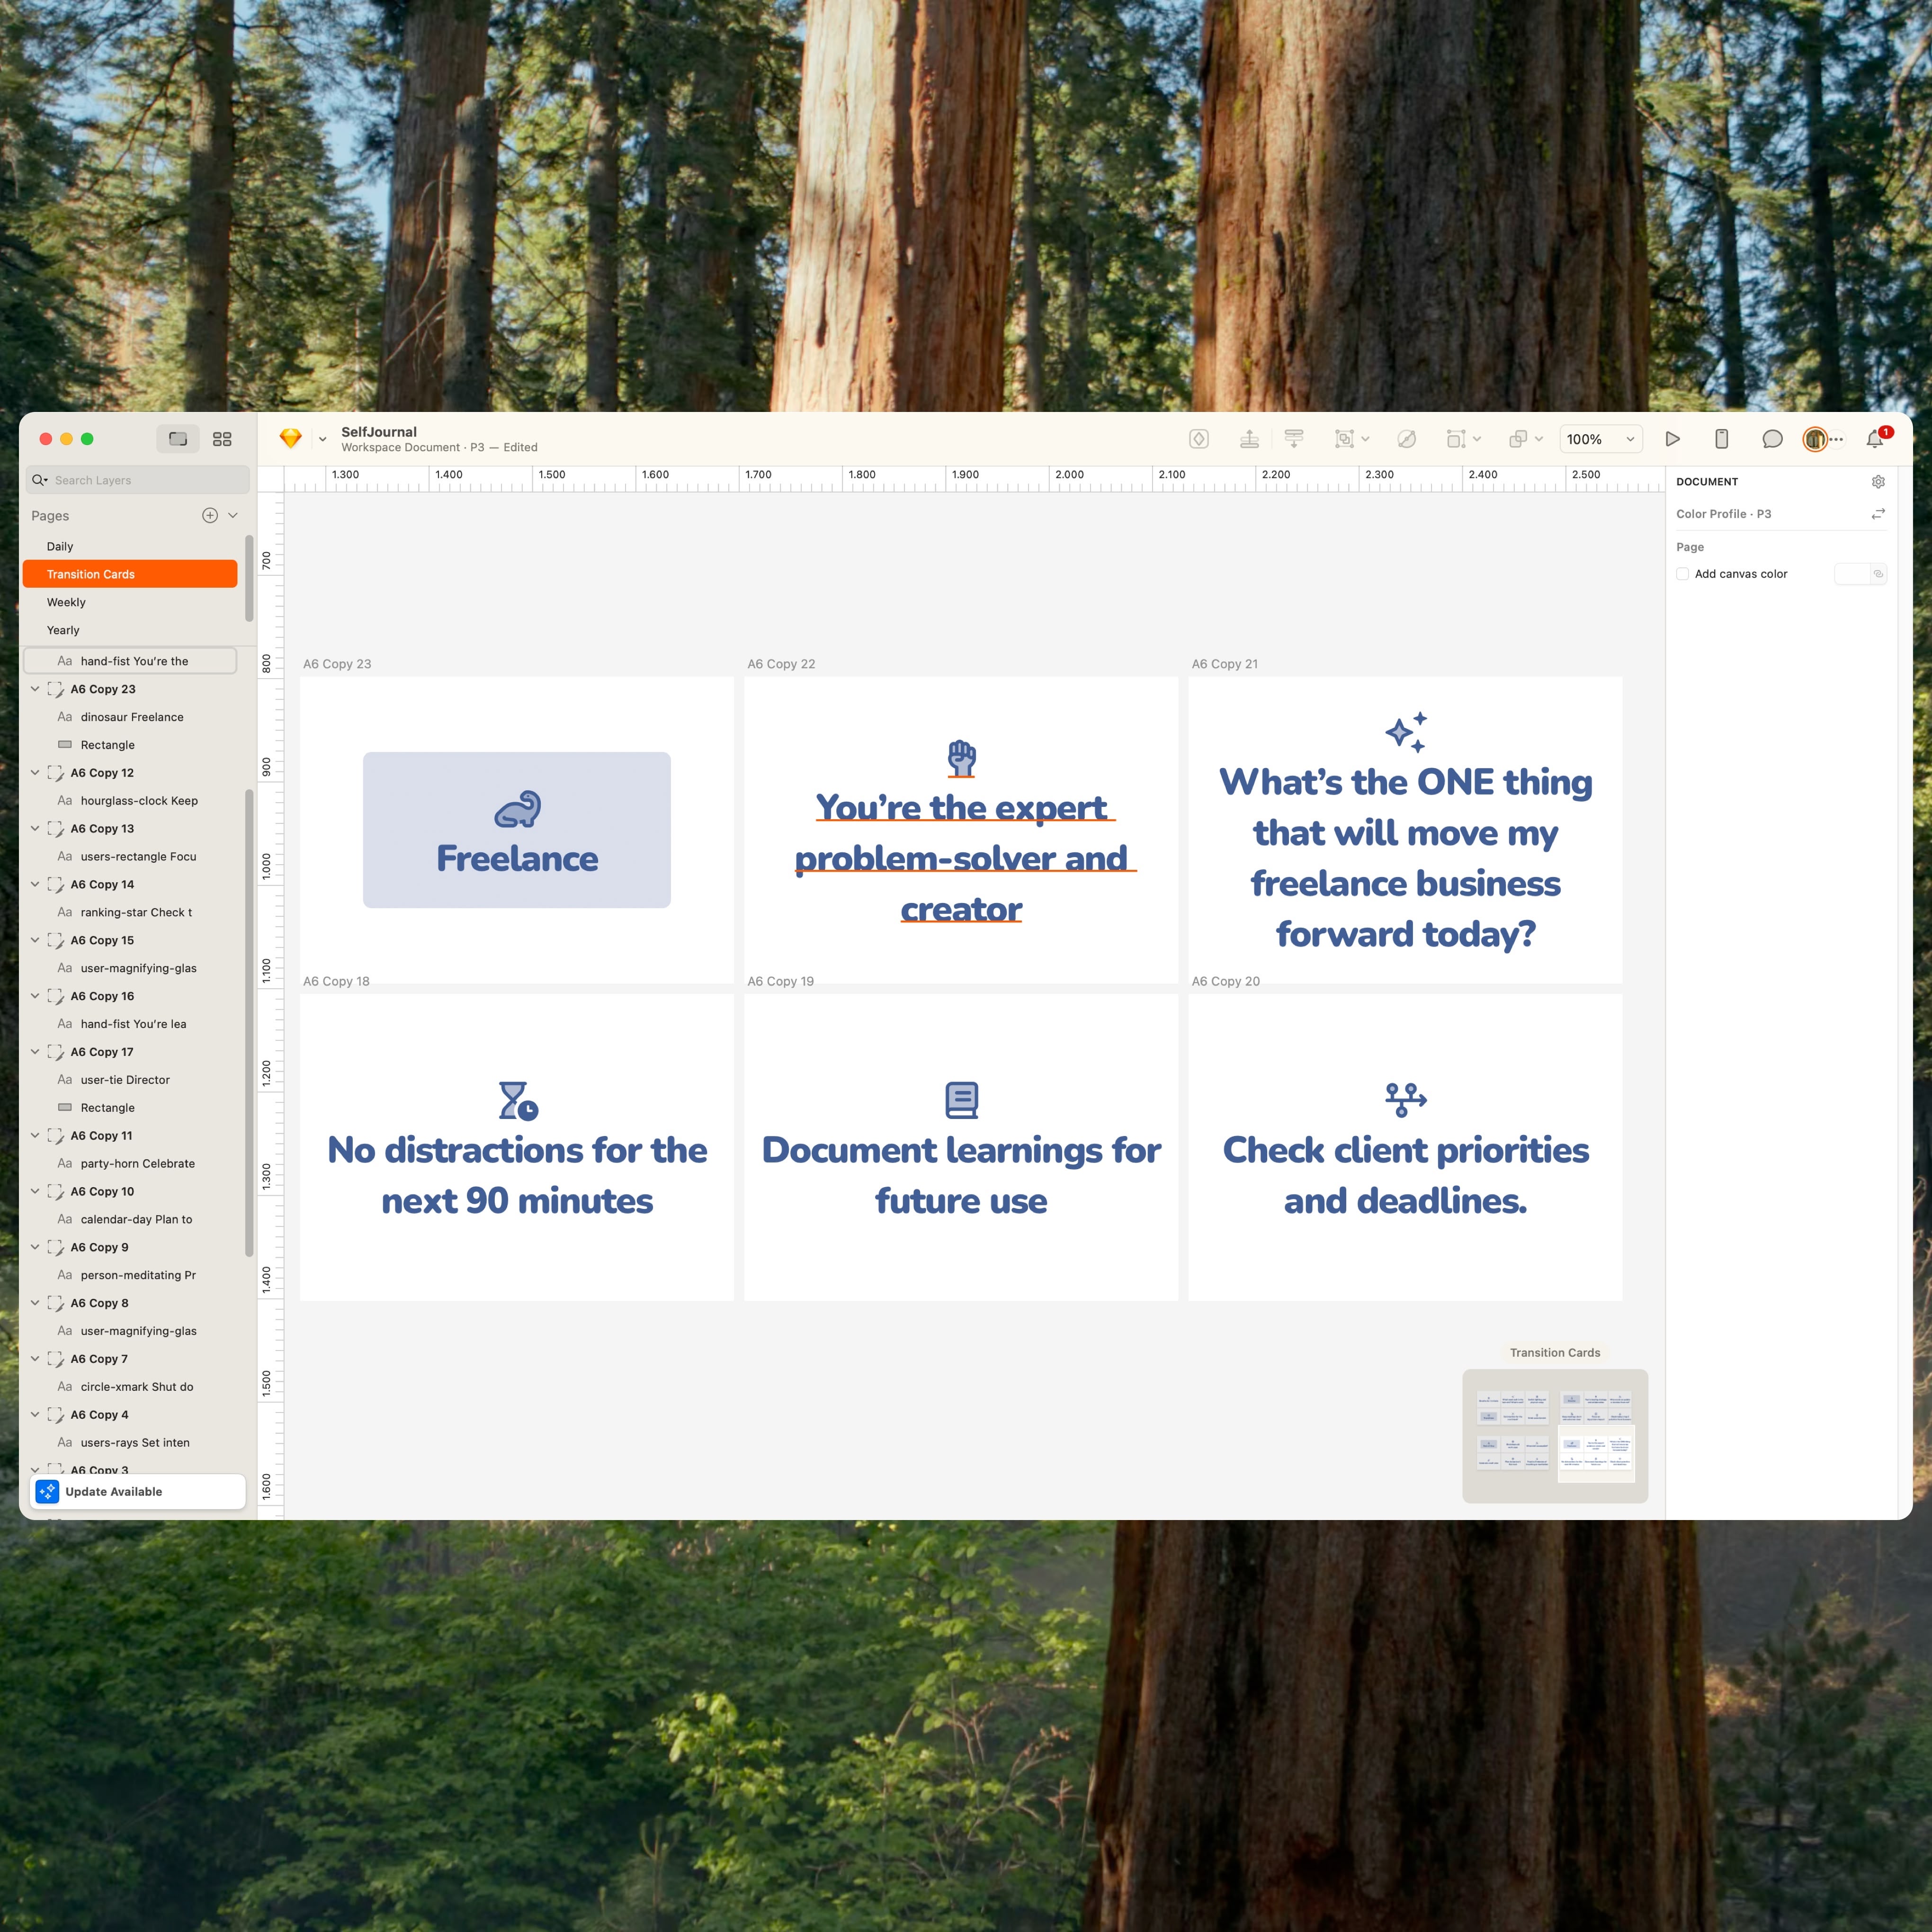Image resolution: width=1932 pixels, height=1932 pixels.
Task: Select the Transition Cards page
Action: [x=130, y=574]
